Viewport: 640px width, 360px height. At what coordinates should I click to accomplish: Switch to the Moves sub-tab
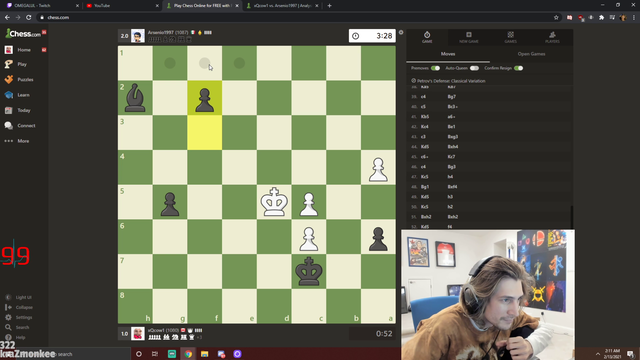pos(448,54)
